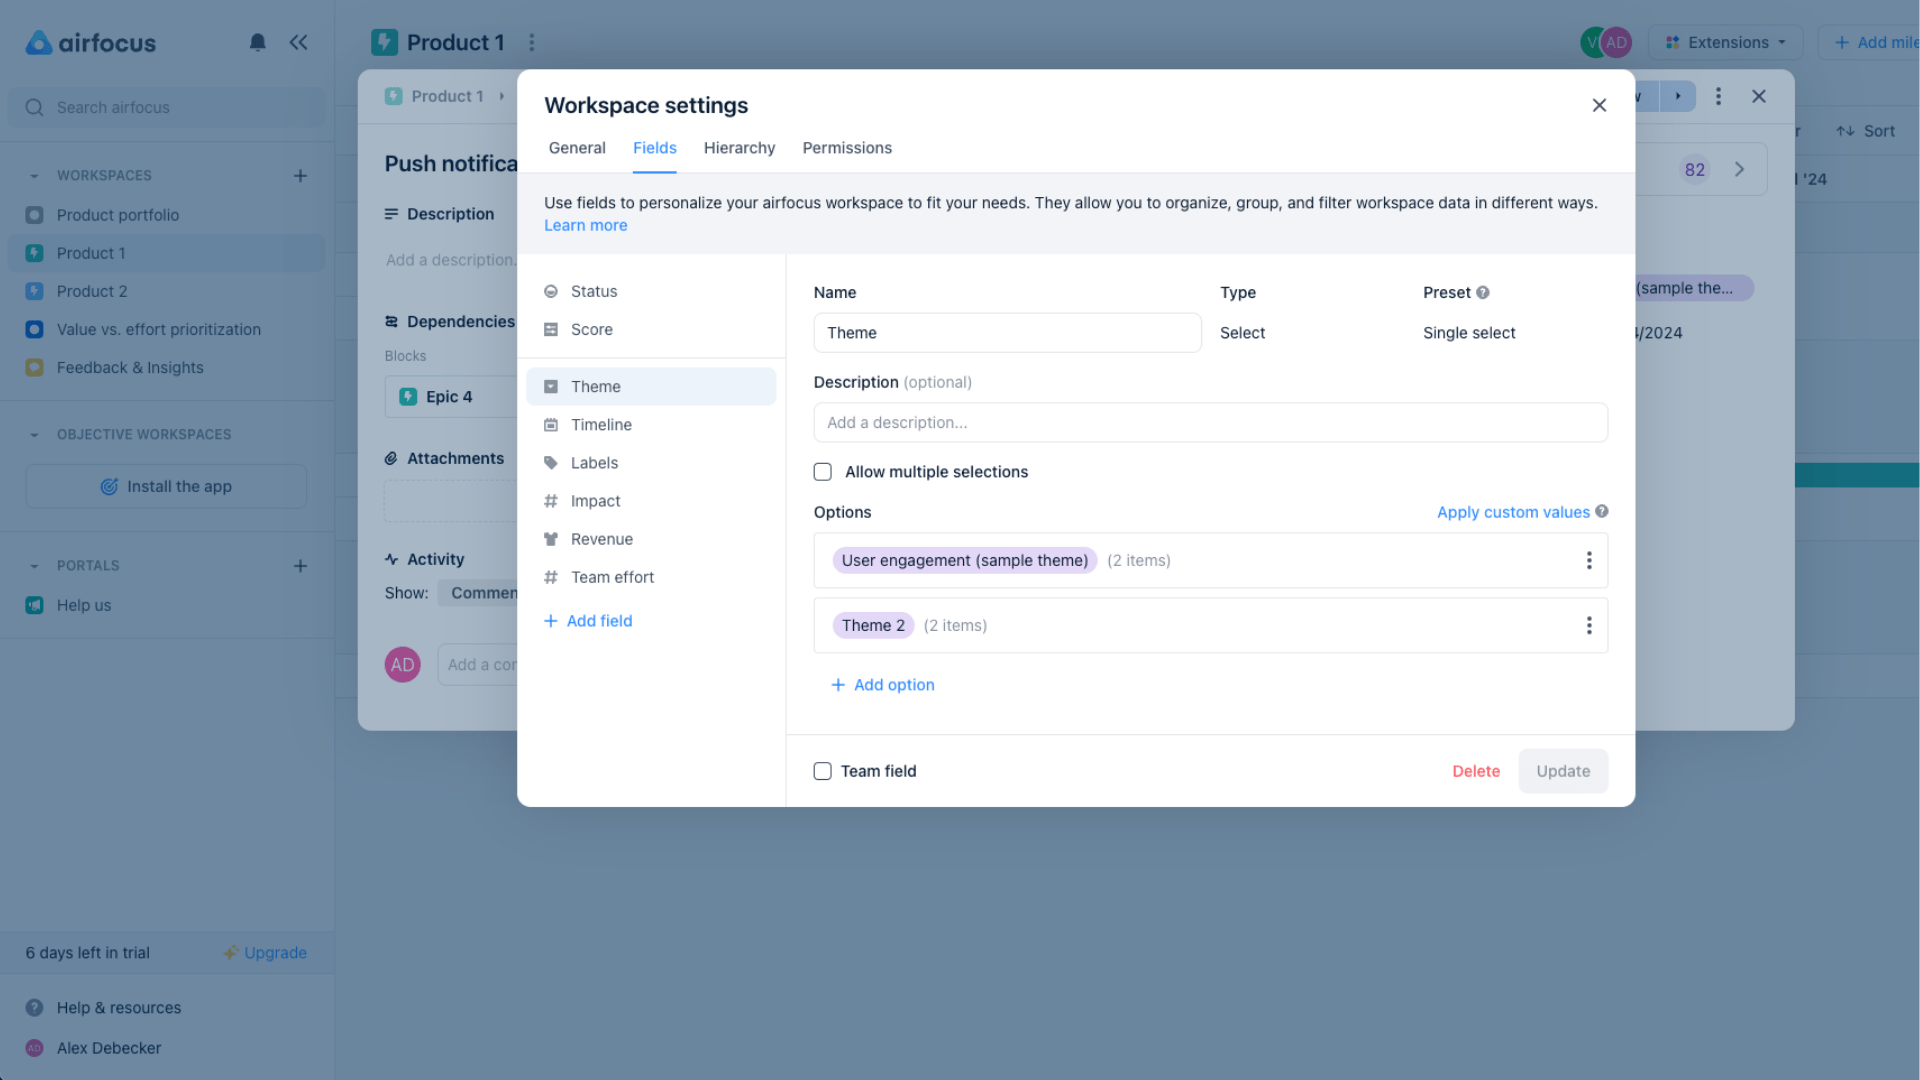
Task: Click the Name input field with Theme
Action: tap(1007, 332)
